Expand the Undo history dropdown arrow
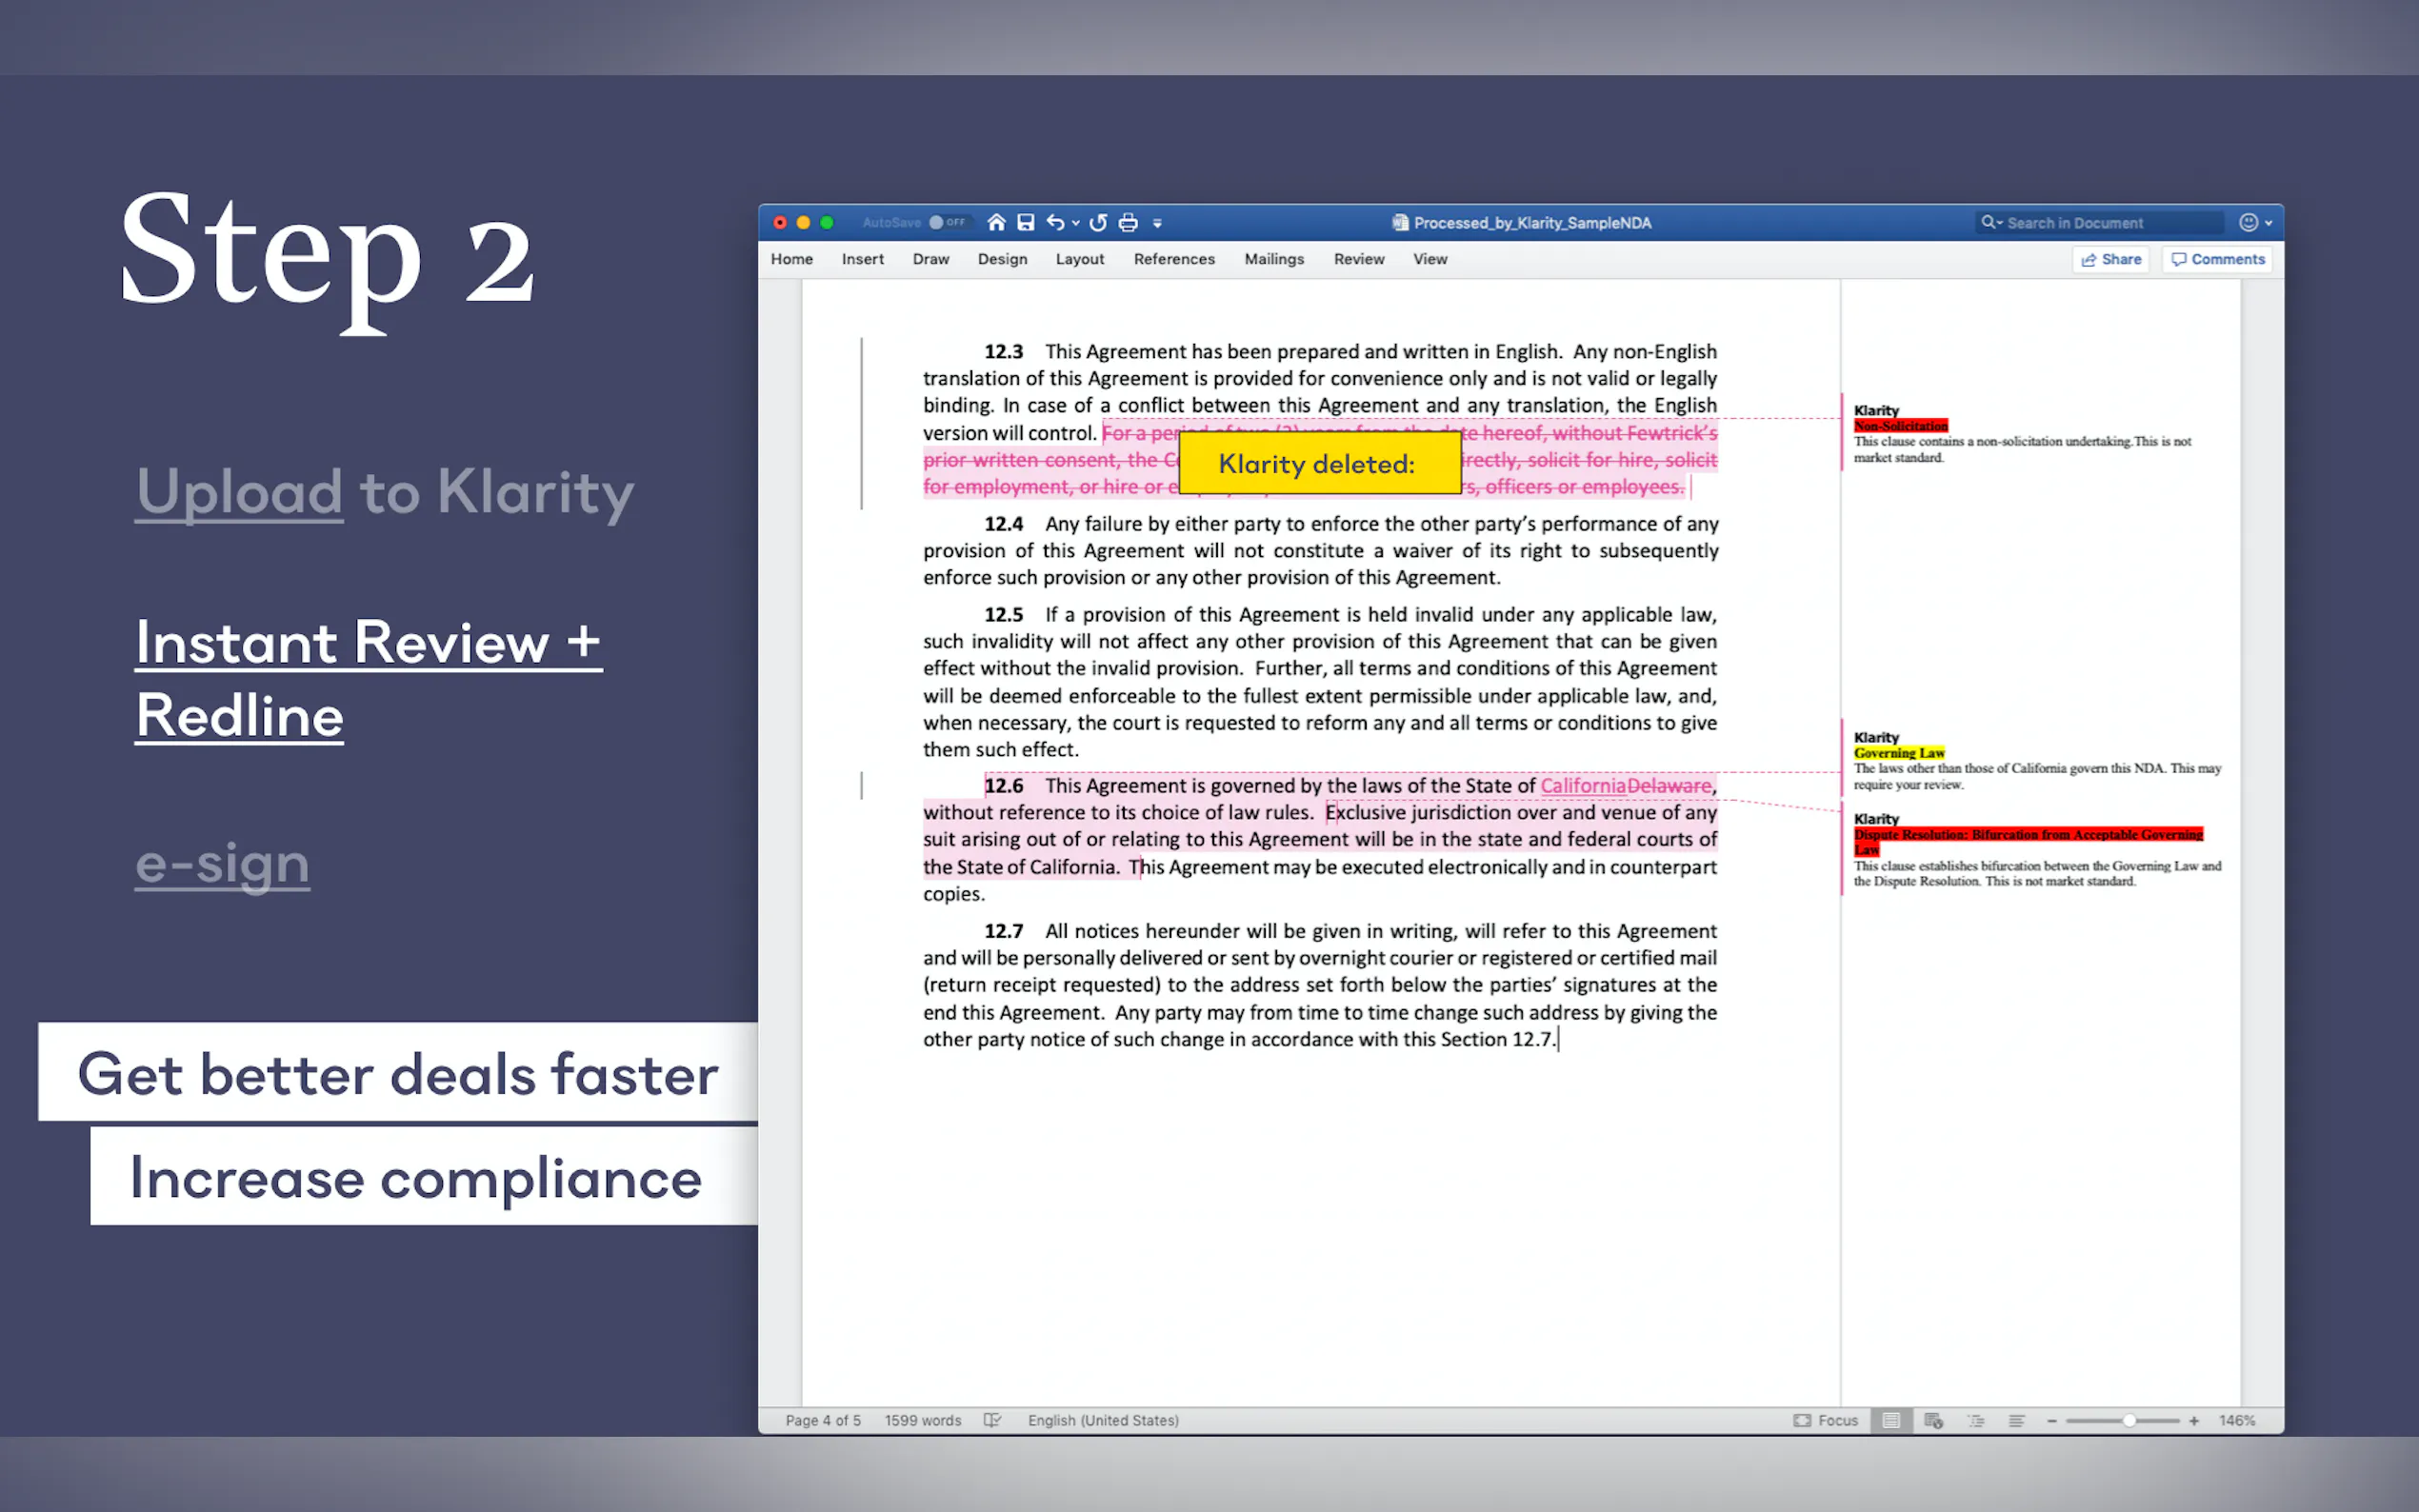Image resolution: width=2419 pixels, height=1512 pixels. (x=1076, y=223)
